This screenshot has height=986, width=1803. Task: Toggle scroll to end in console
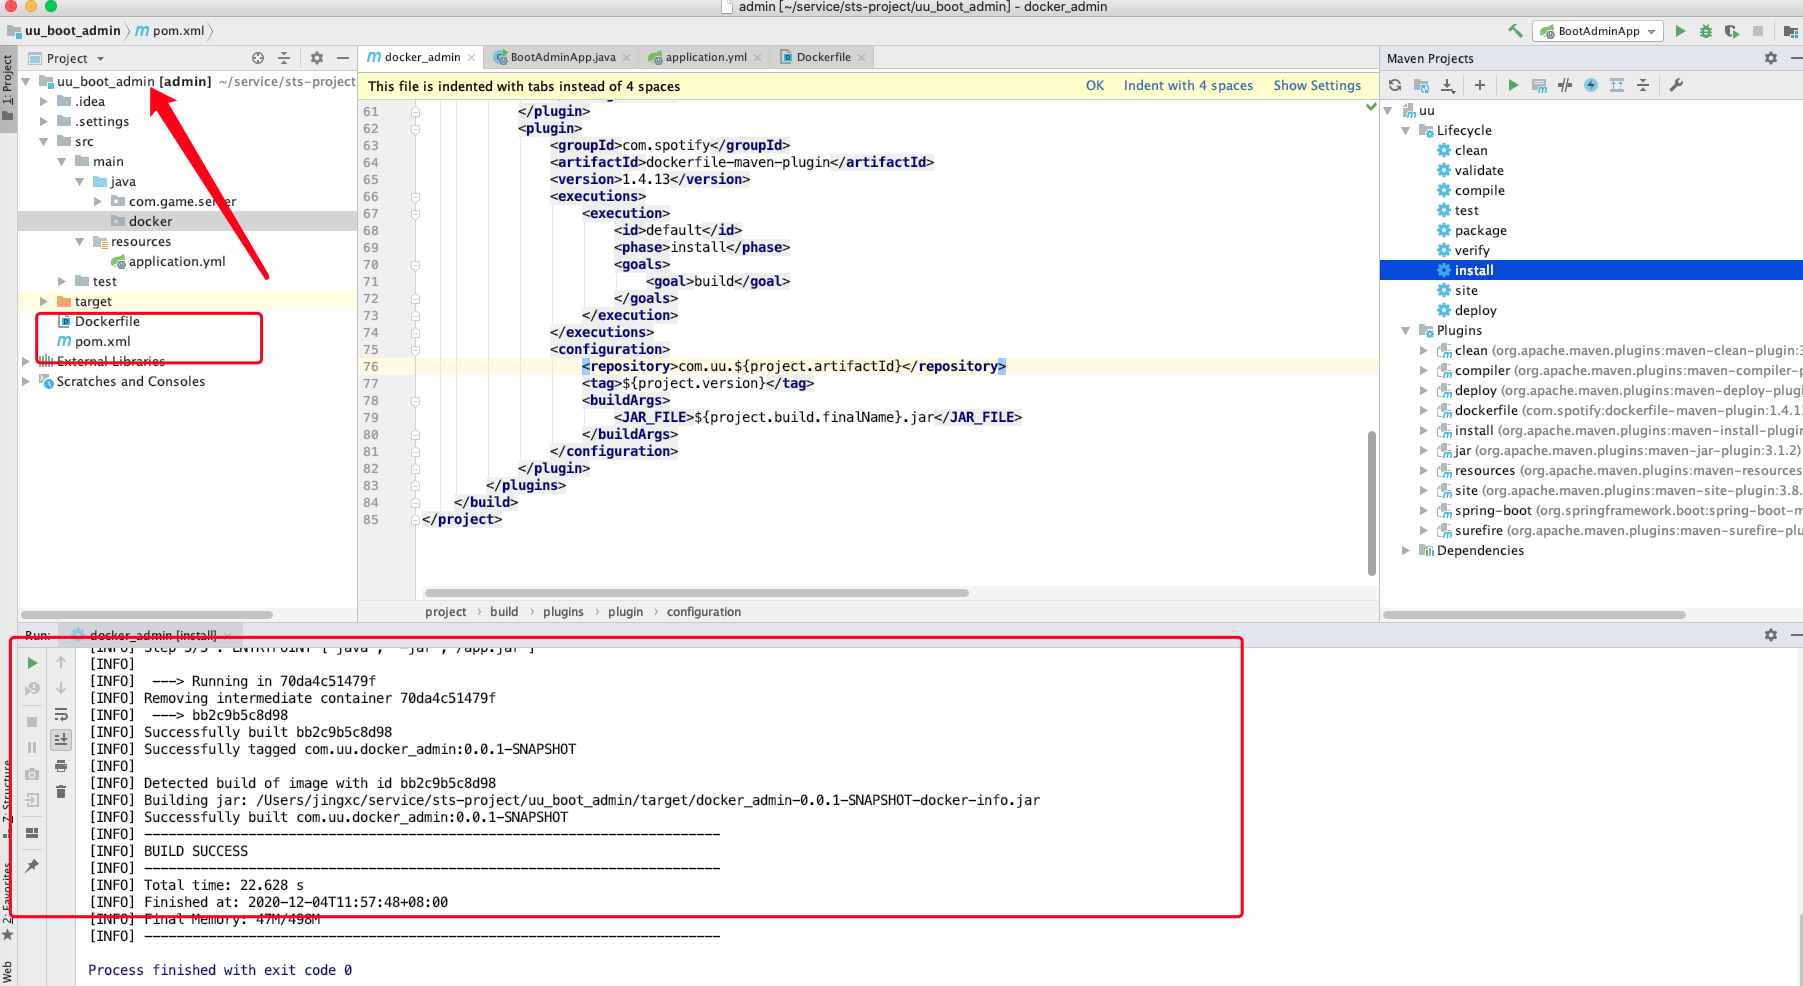[x=61, y=739]
